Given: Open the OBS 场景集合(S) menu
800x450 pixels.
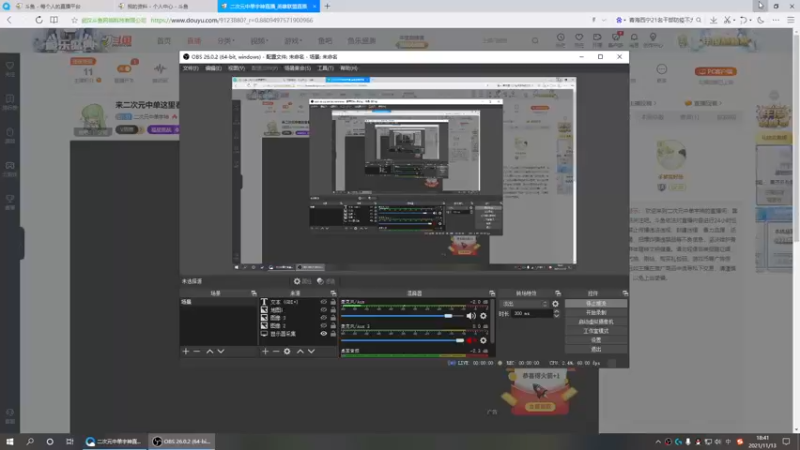Looking at the screenshot, I should click(297, 68).
